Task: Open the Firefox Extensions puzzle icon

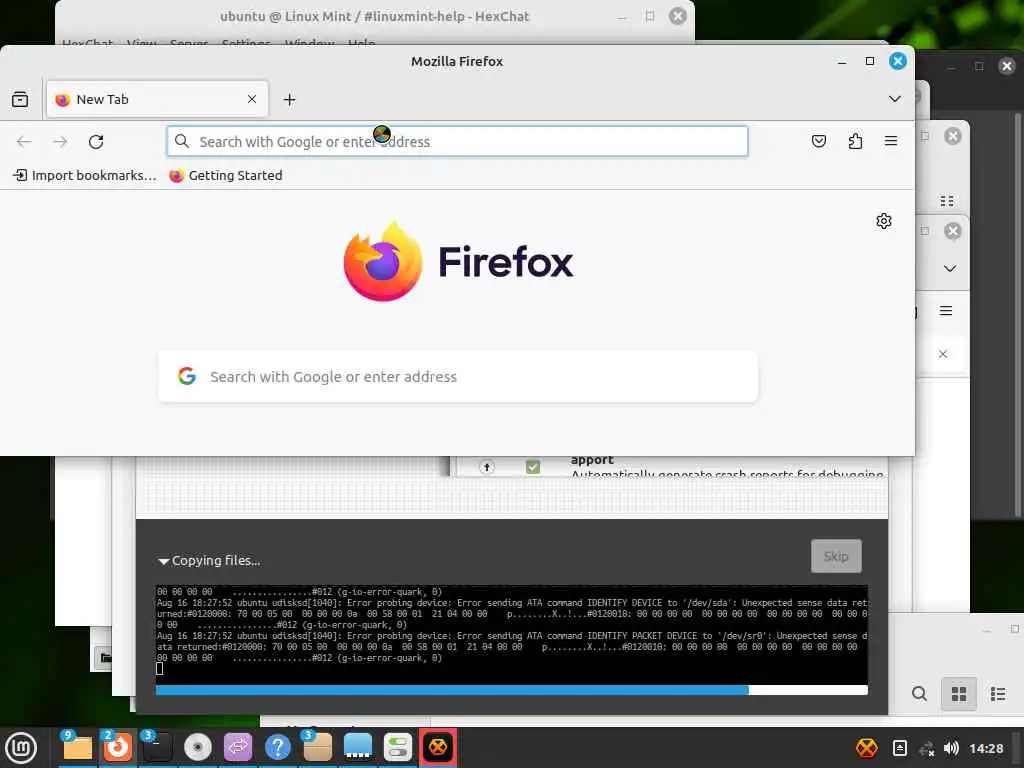Action: 855,141
